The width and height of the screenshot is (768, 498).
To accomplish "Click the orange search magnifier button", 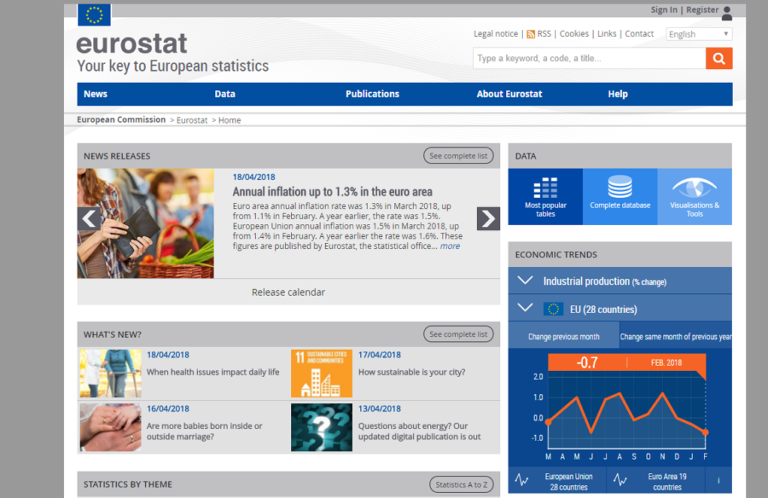I will [x=719, y=58].
